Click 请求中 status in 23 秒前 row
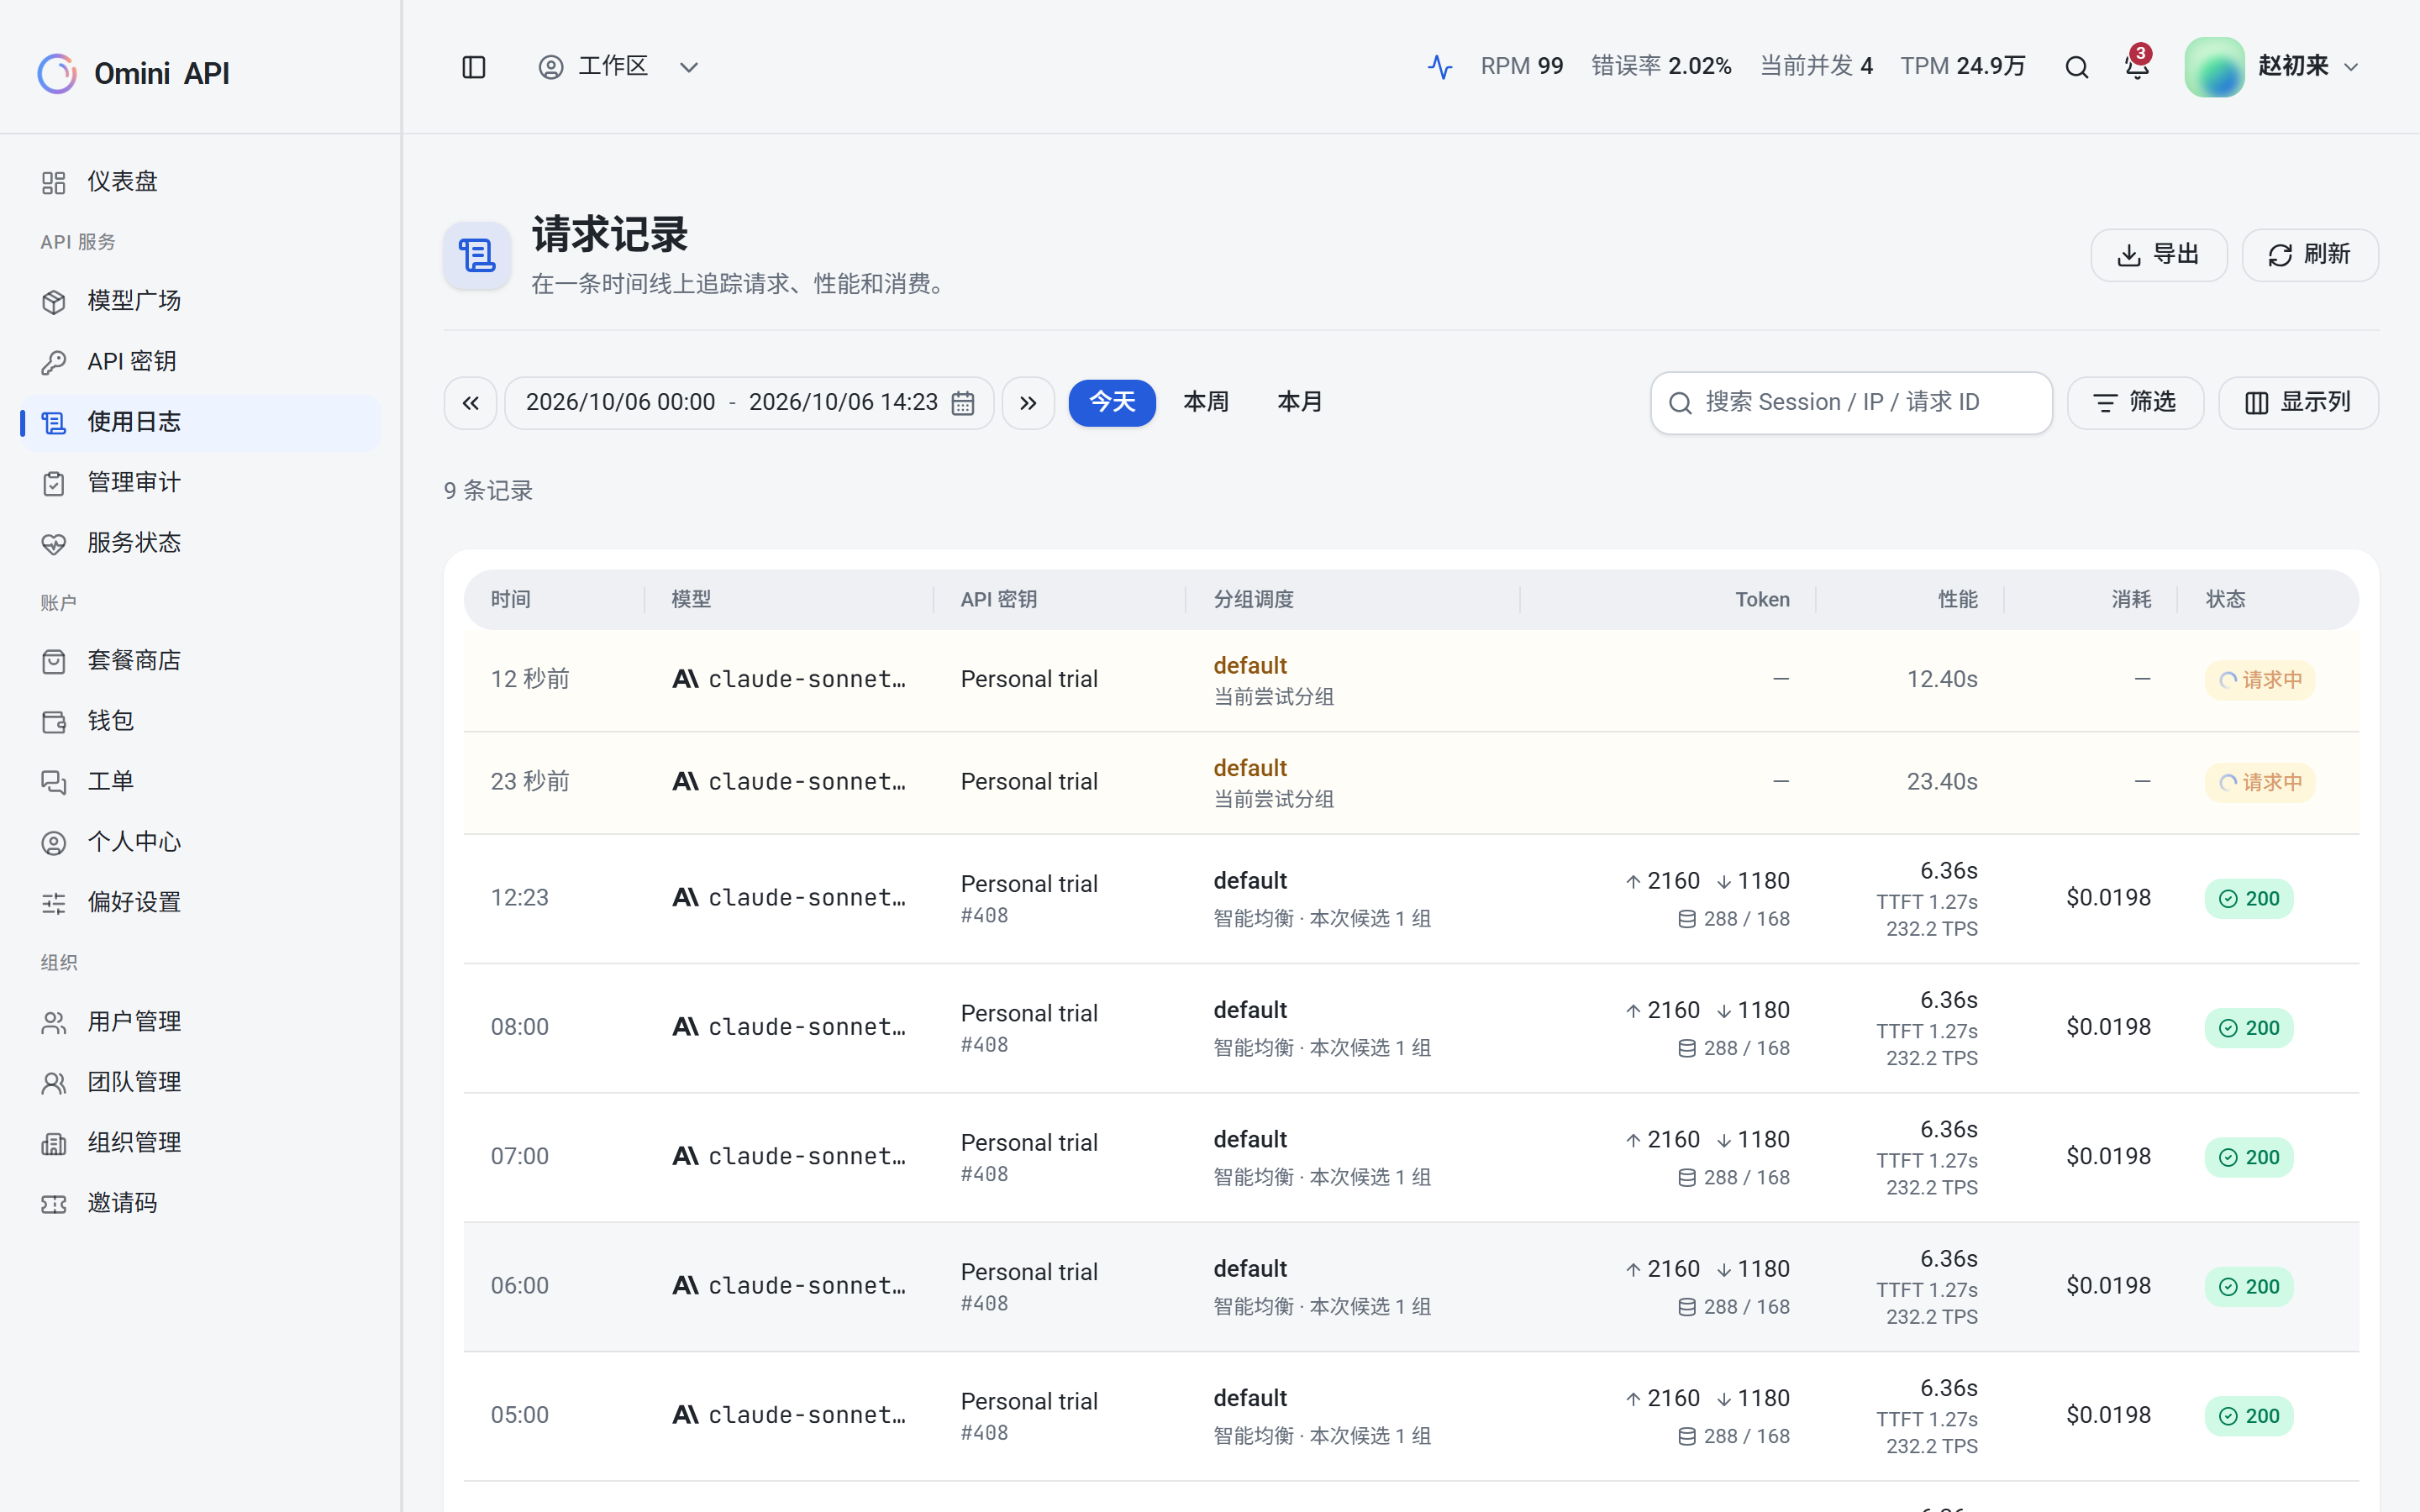Image resolution: width=2420 pixels, height=1512 pixels. coord(2260,782)
